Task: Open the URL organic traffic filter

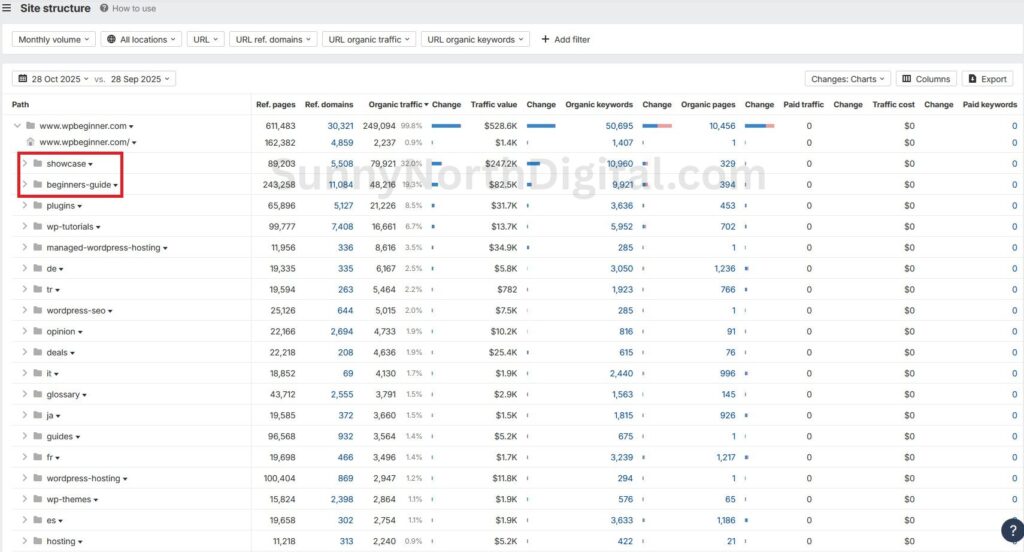Action: click(x=369, y=39)
